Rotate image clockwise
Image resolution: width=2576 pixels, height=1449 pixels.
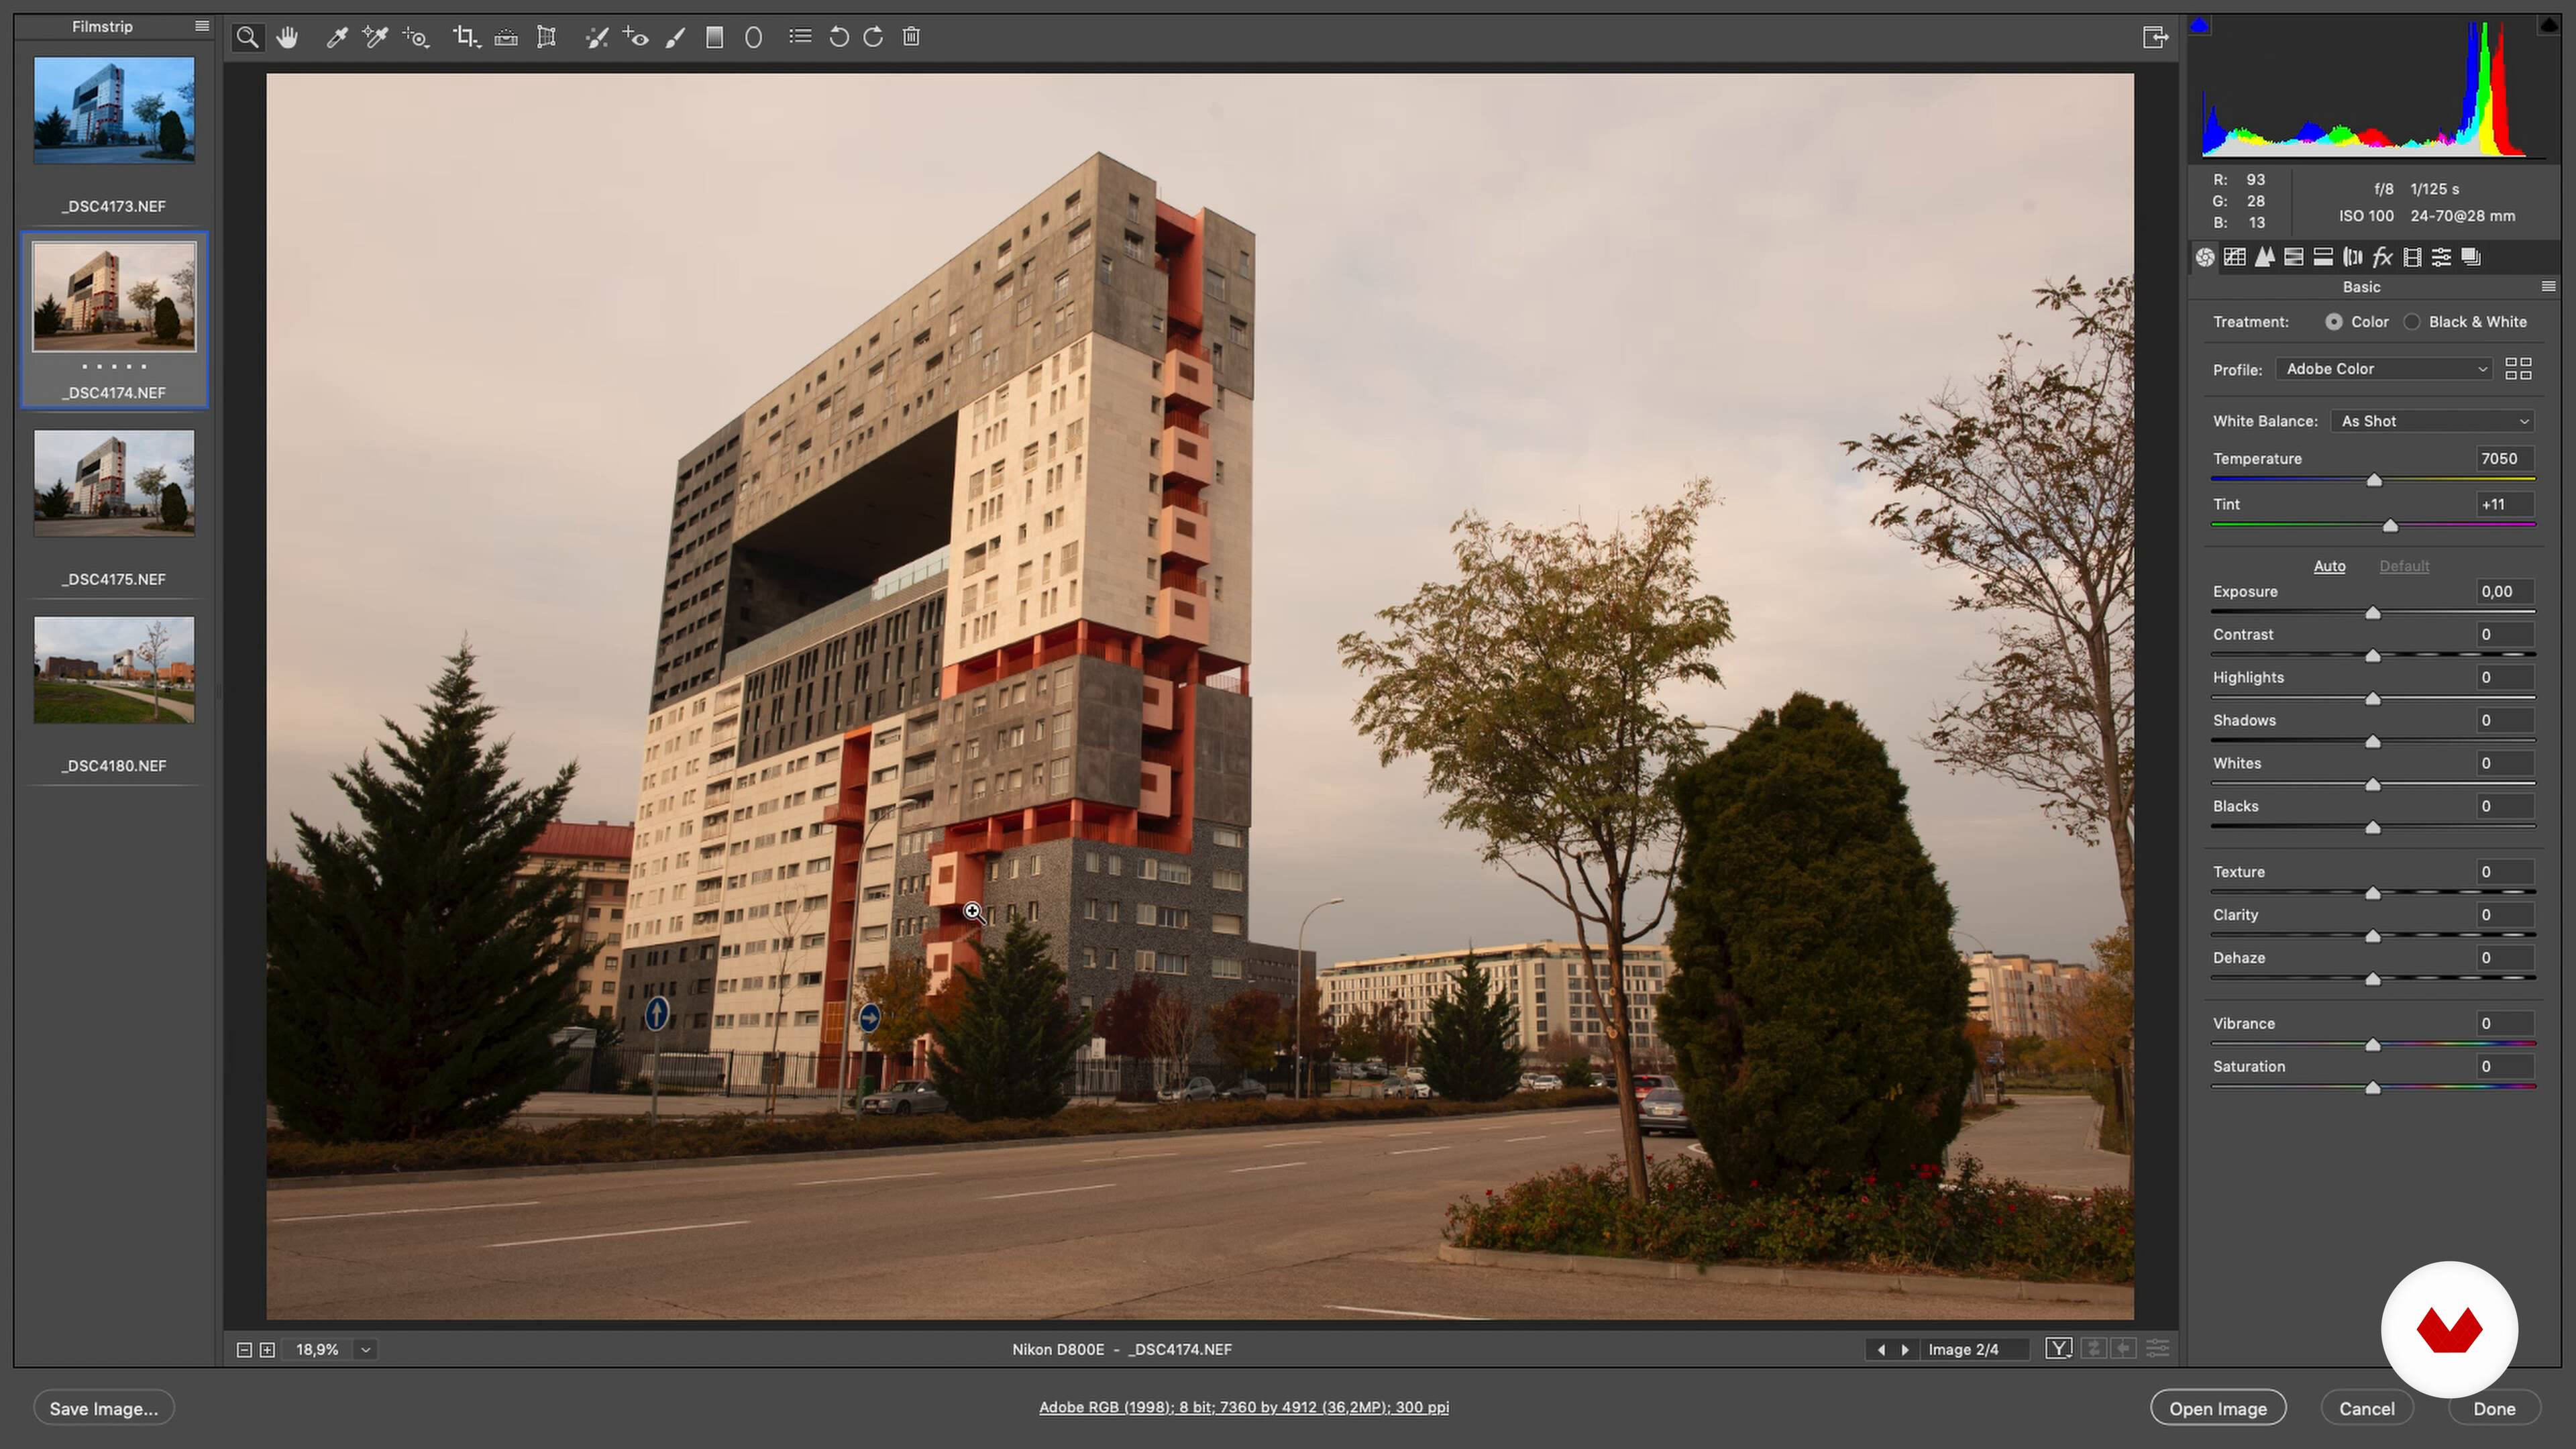pos(873,37)
